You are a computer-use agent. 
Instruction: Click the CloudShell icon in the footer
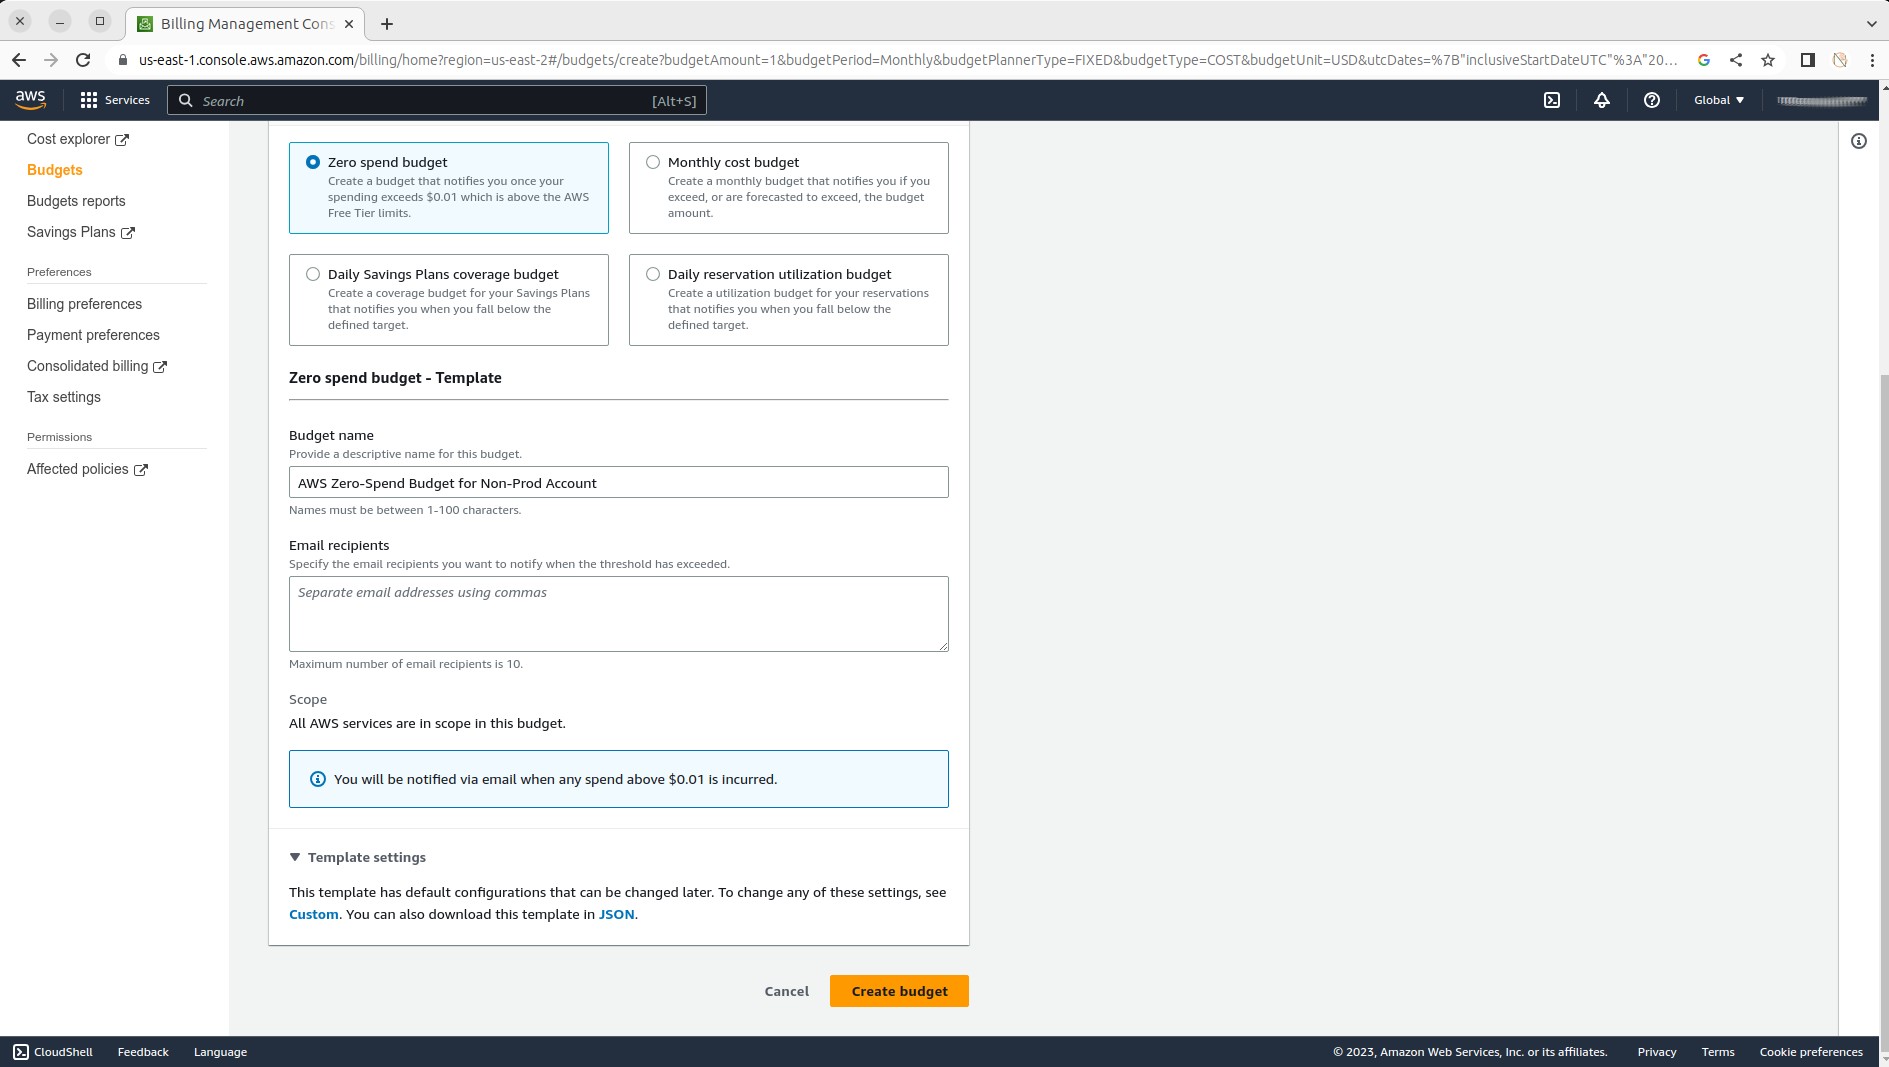coord(21,1052)
